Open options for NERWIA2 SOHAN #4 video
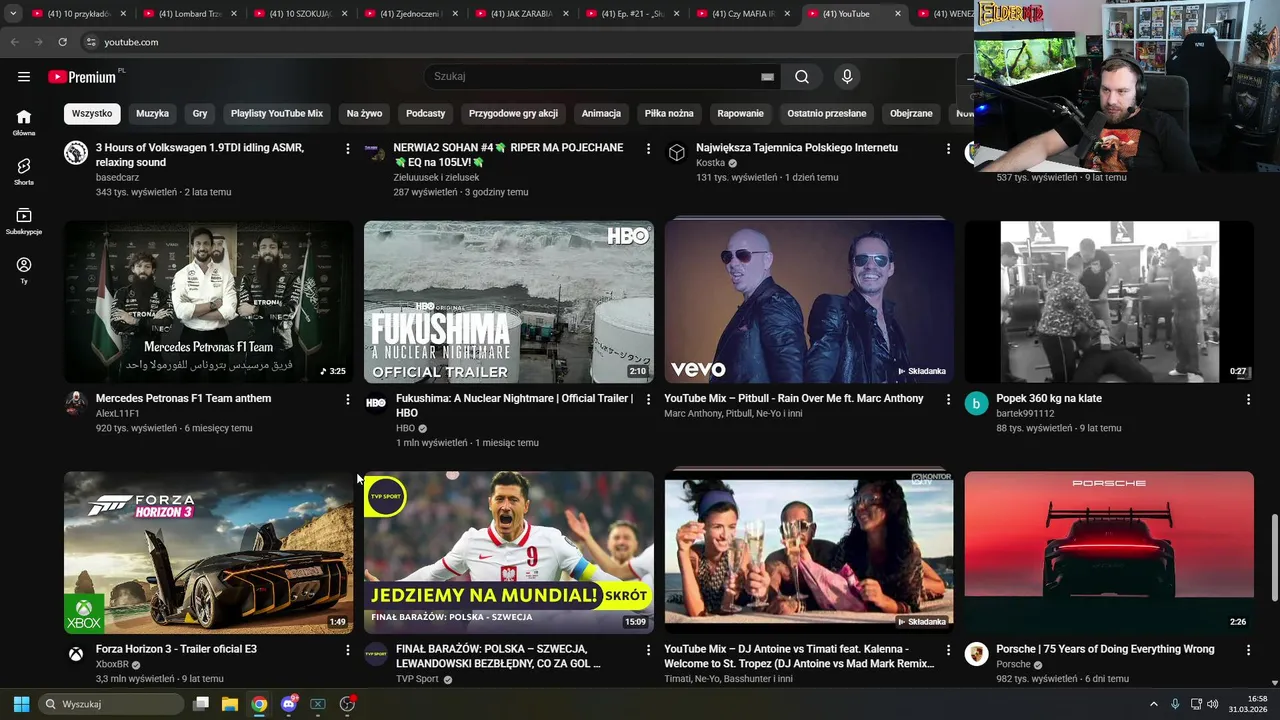This screenshot has width=1280, height=720. (x=647, y=148)
